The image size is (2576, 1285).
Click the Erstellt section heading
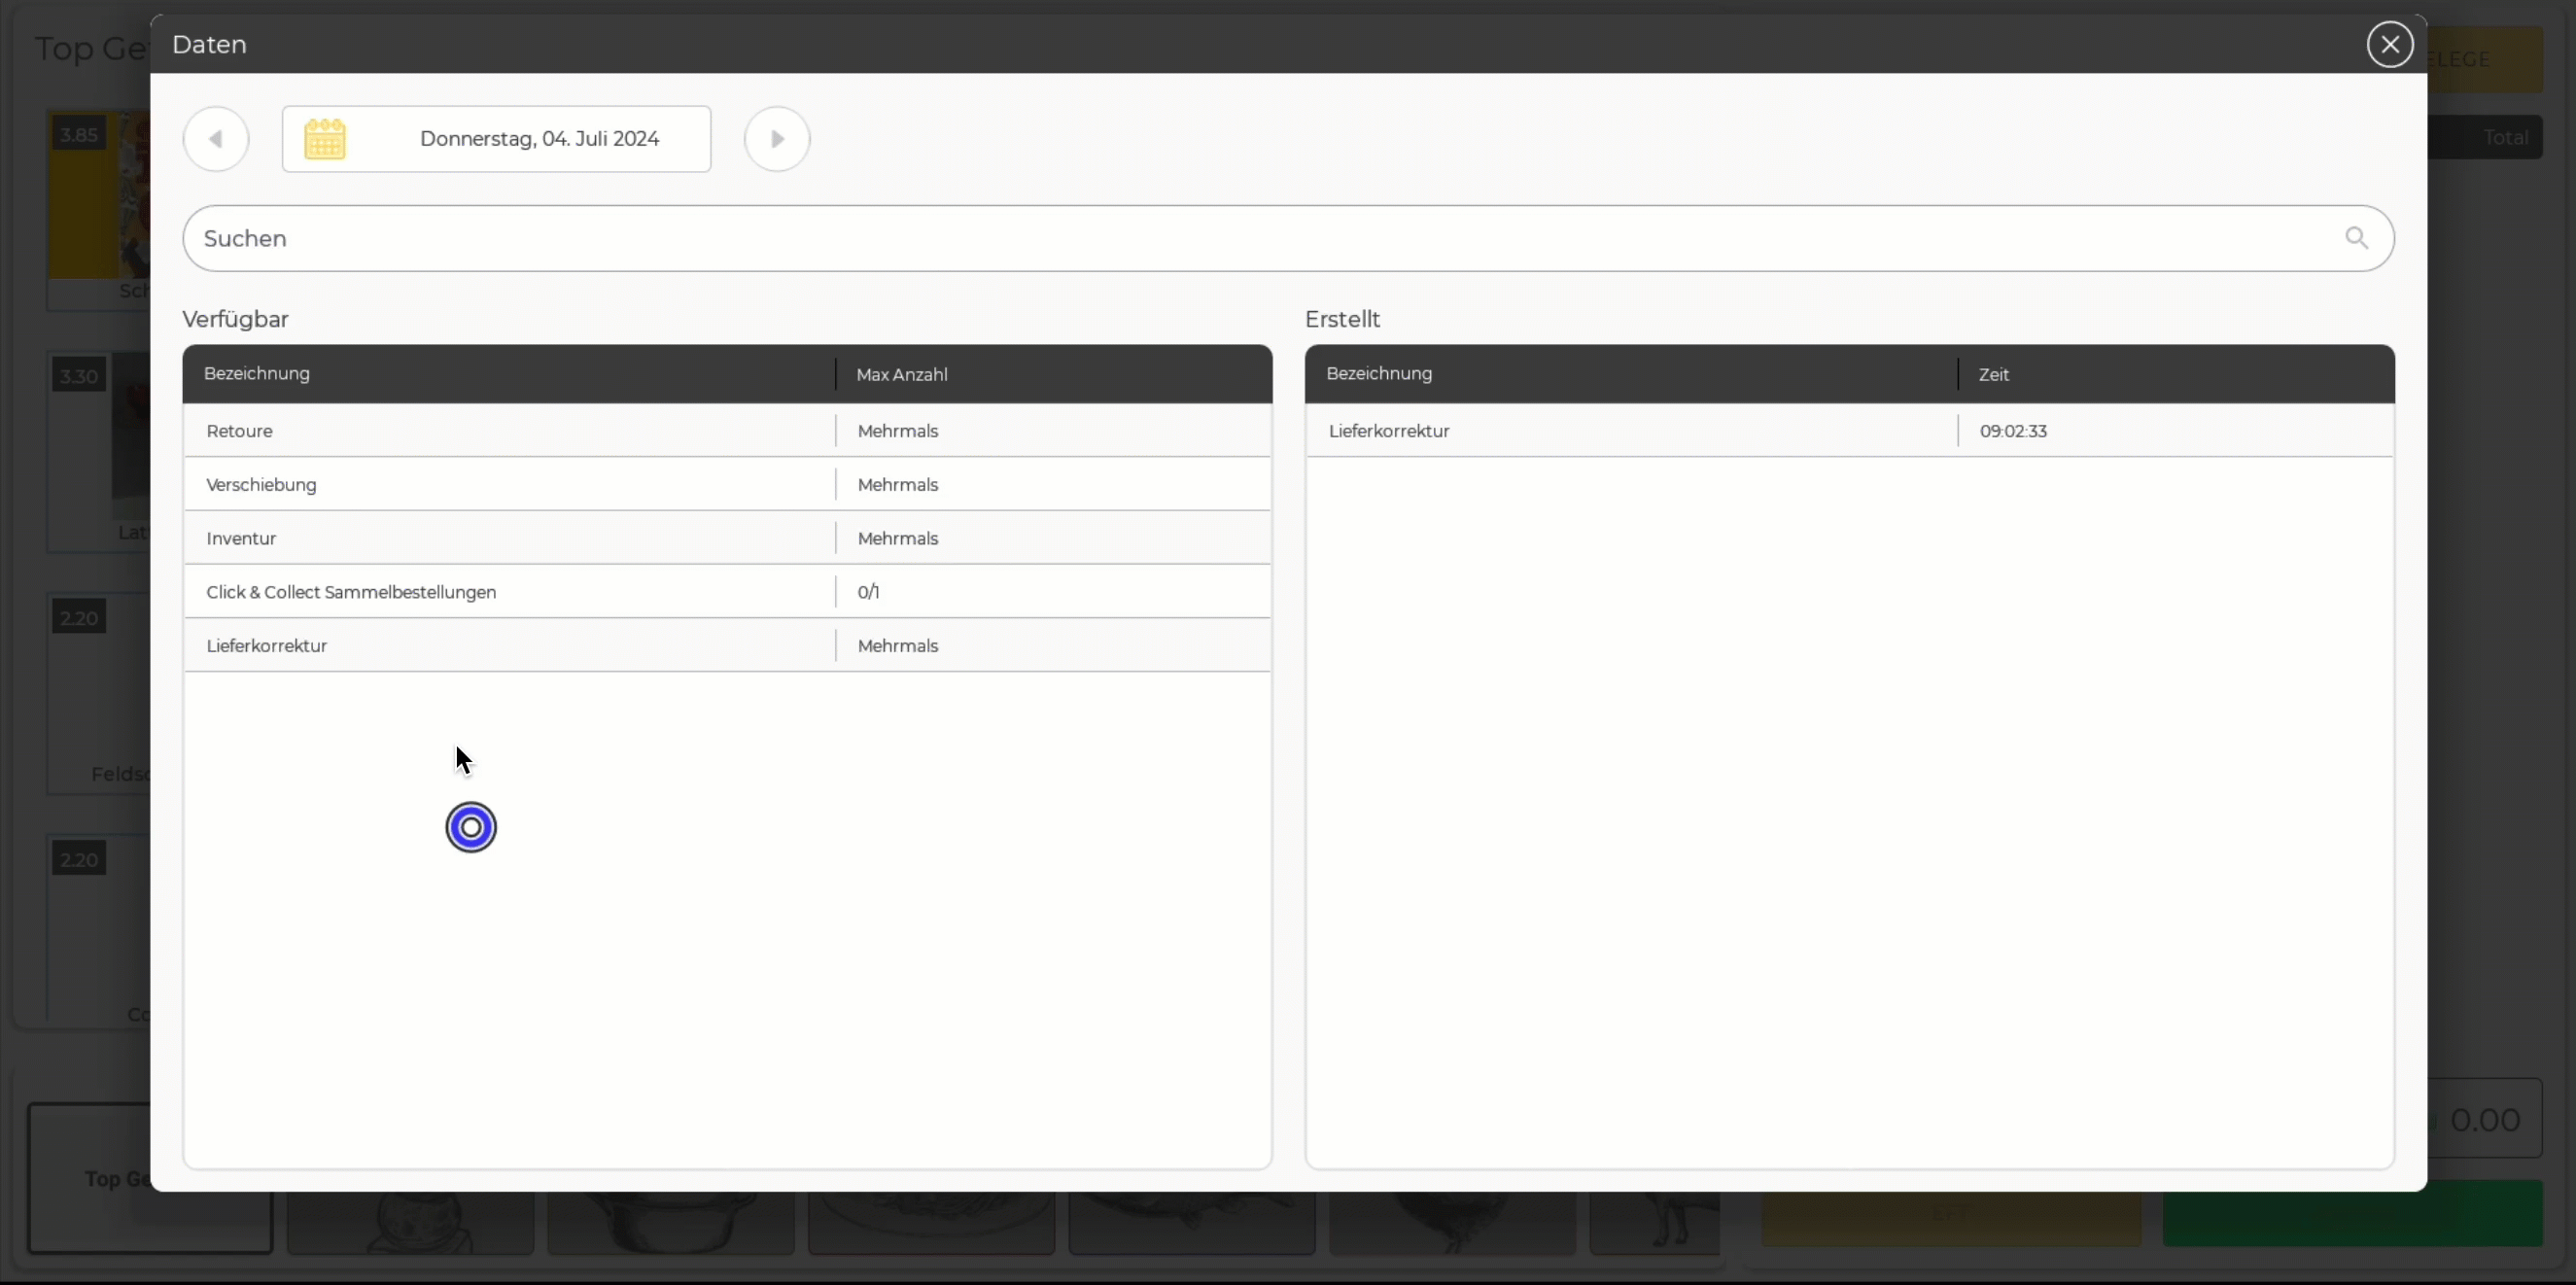[1342, 320]
